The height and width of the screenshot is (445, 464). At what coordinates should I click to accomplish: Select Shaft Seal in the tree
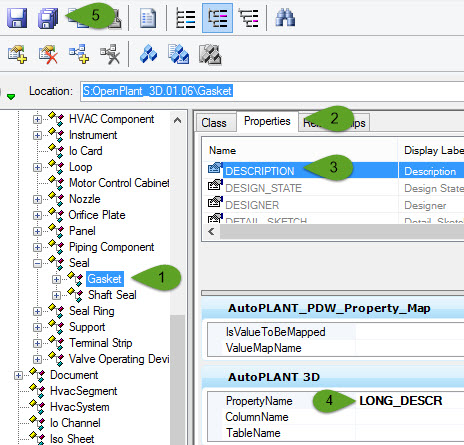pos(112,295)
